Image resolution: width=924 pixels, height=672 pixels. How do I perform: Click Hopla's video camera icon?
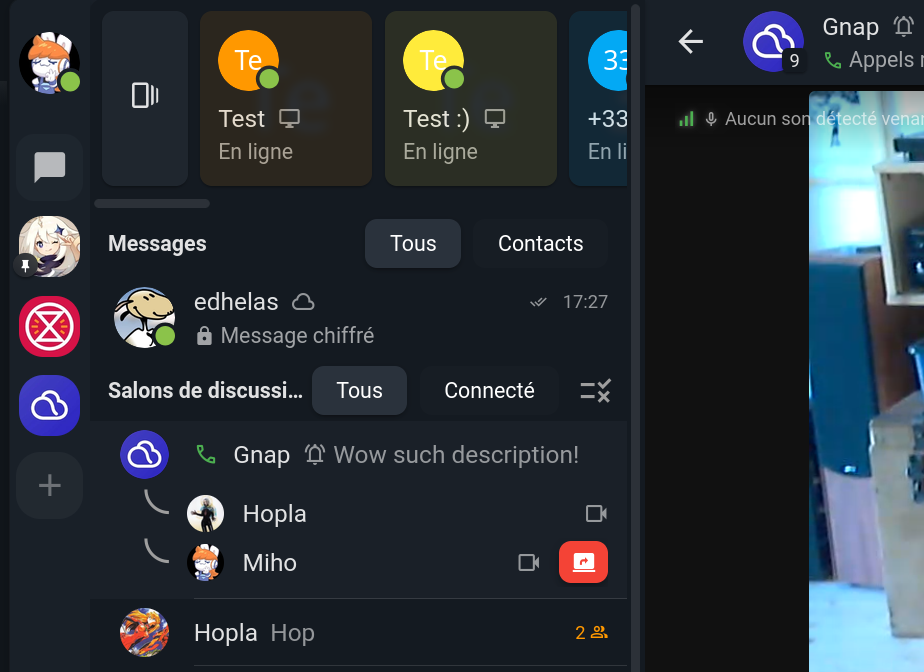[596, 513]
